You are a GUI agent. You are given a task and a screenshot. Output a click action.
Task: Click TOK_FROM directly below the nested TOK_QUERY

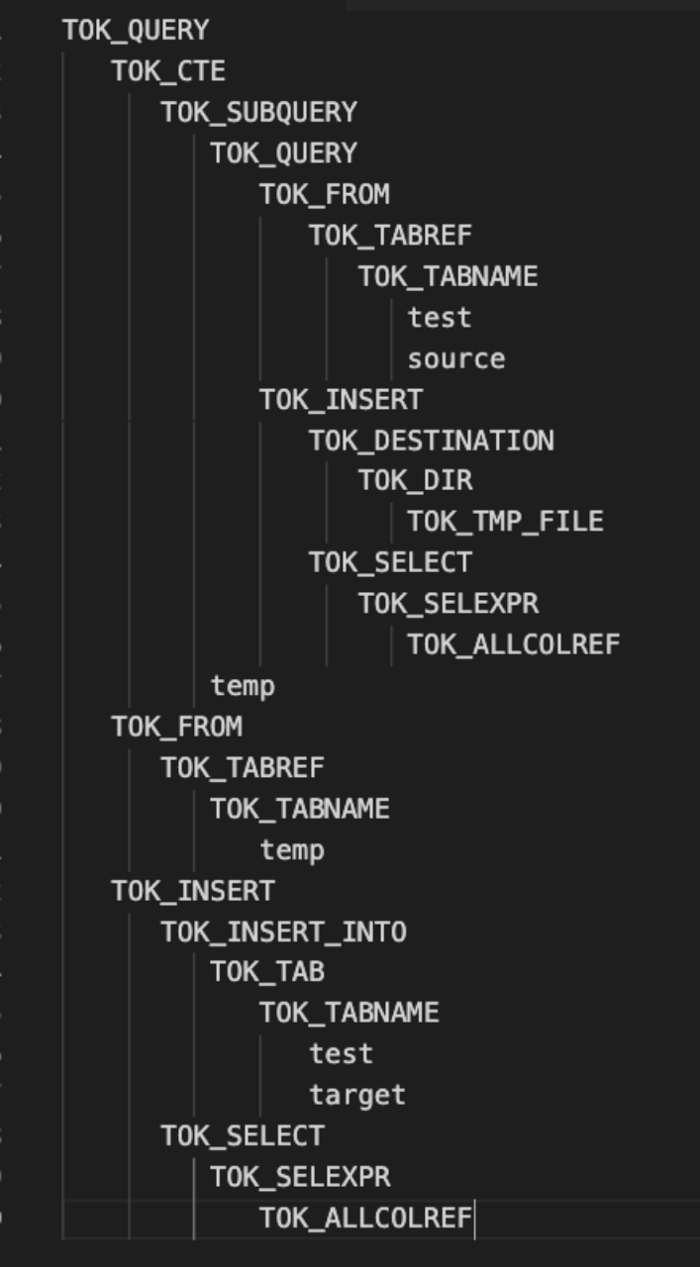click(x=324, y=194)
